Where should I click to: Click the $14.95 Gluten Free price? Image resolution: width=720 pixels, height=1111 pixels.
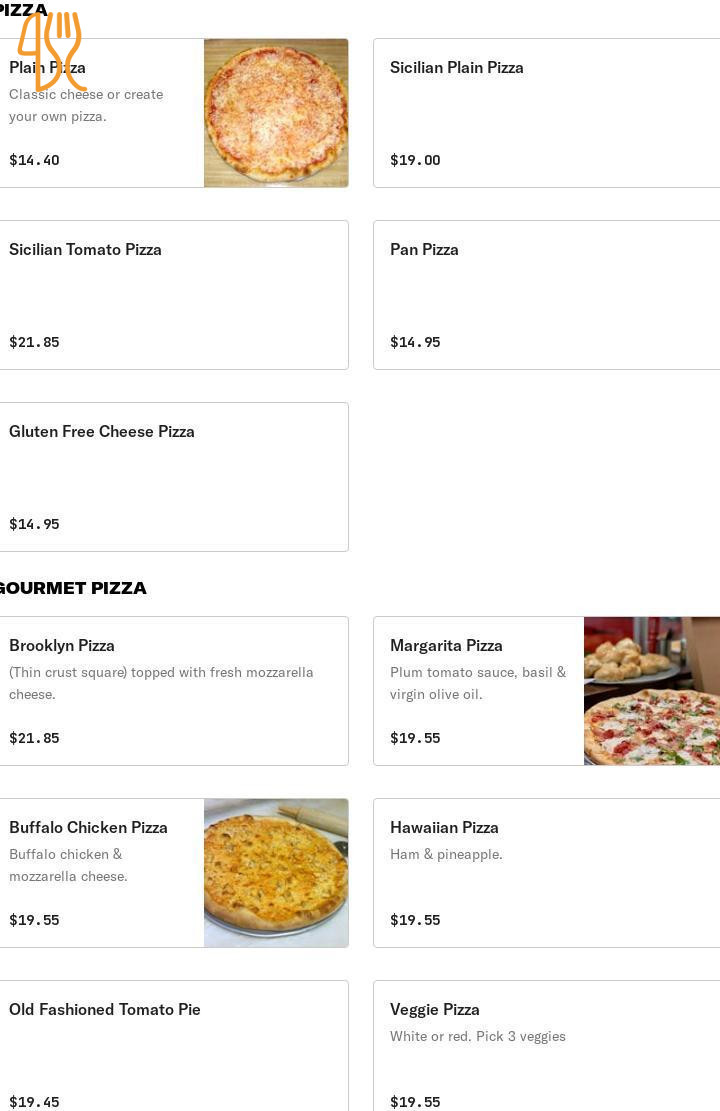pos(34,524)
